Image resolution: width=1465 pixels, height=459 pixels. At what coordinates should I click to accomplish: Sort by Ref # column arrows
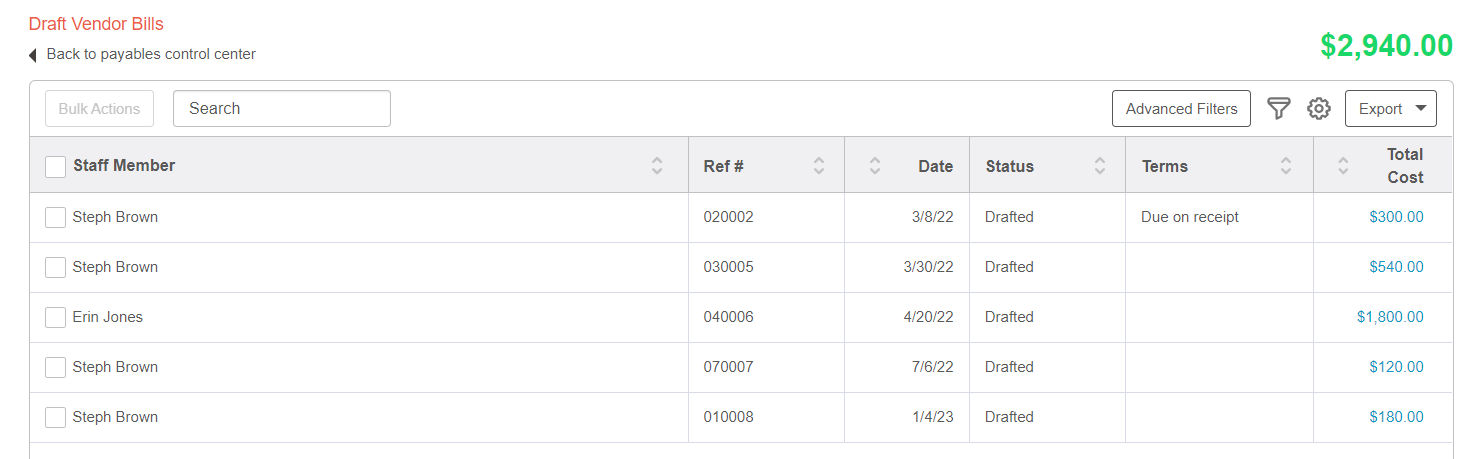click(x=819, y=166)
